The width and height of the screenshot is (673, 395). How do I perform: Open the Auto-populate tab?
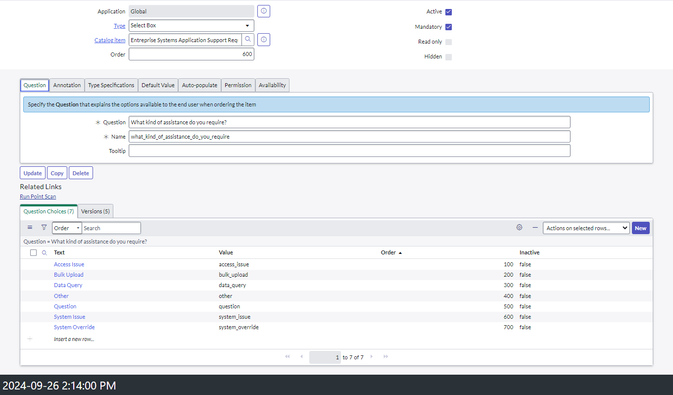200,85
